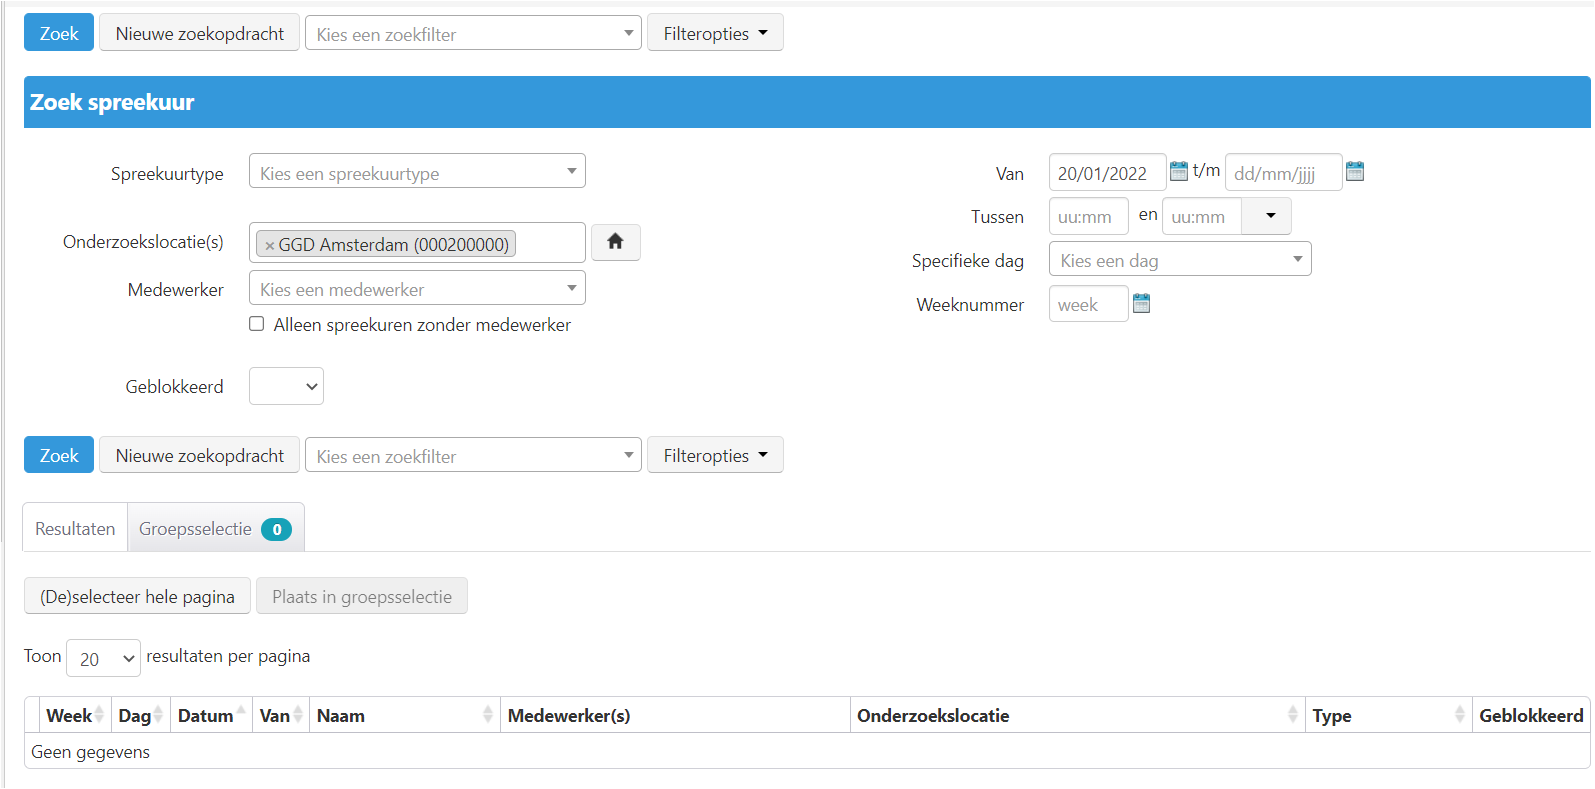Sort results by Week column

(70, 715)
